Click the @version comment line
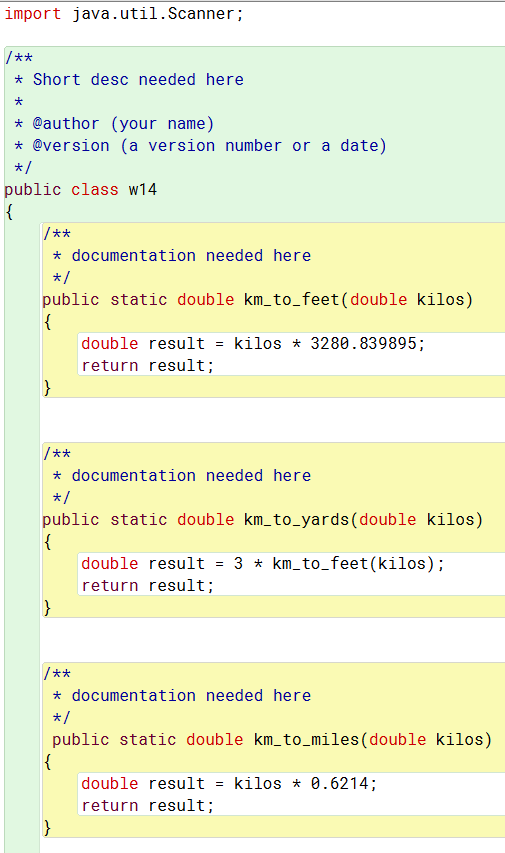The width and height of the screenshot is (505, 853). pos(210,146)
